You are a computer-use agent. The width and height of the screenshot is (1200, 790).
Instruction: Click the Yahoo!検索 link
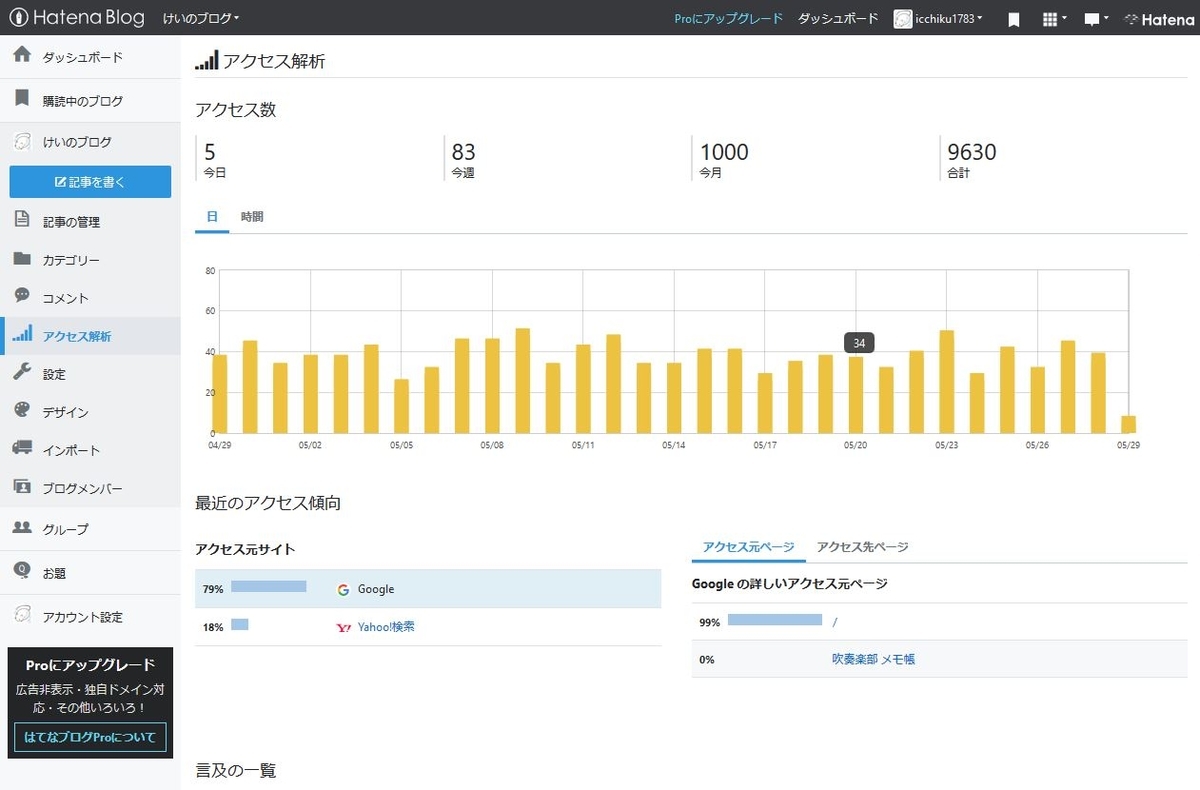coord(386,627)
